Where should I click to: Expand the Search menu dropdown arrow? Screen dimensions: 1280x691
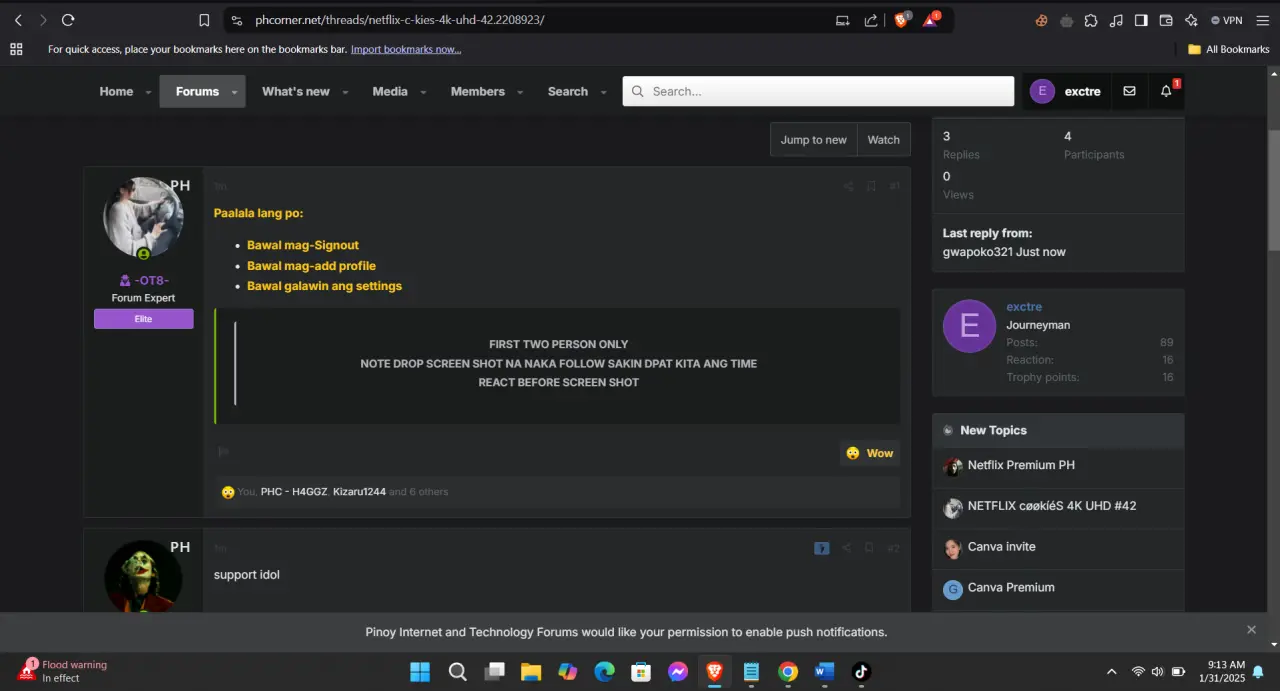click(x=603, y=92)
